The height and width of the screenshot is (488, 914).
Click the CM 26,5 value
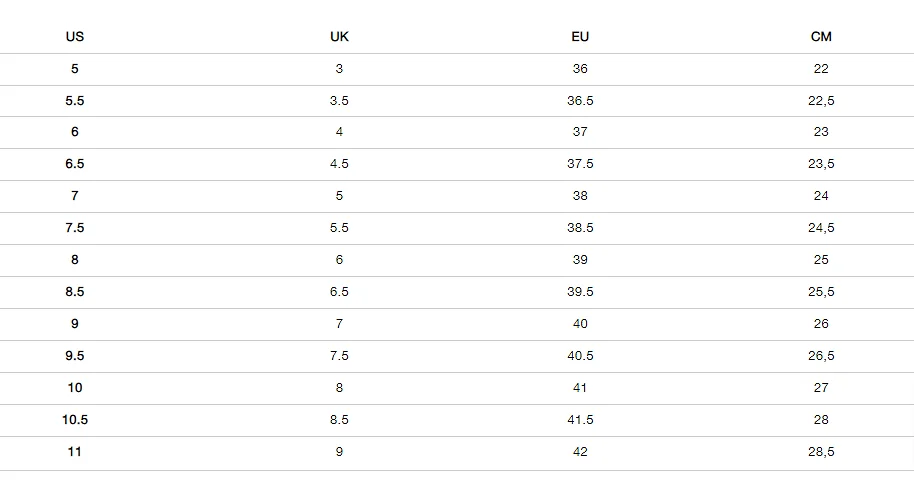pyautogui.click(x=821, y=356)
